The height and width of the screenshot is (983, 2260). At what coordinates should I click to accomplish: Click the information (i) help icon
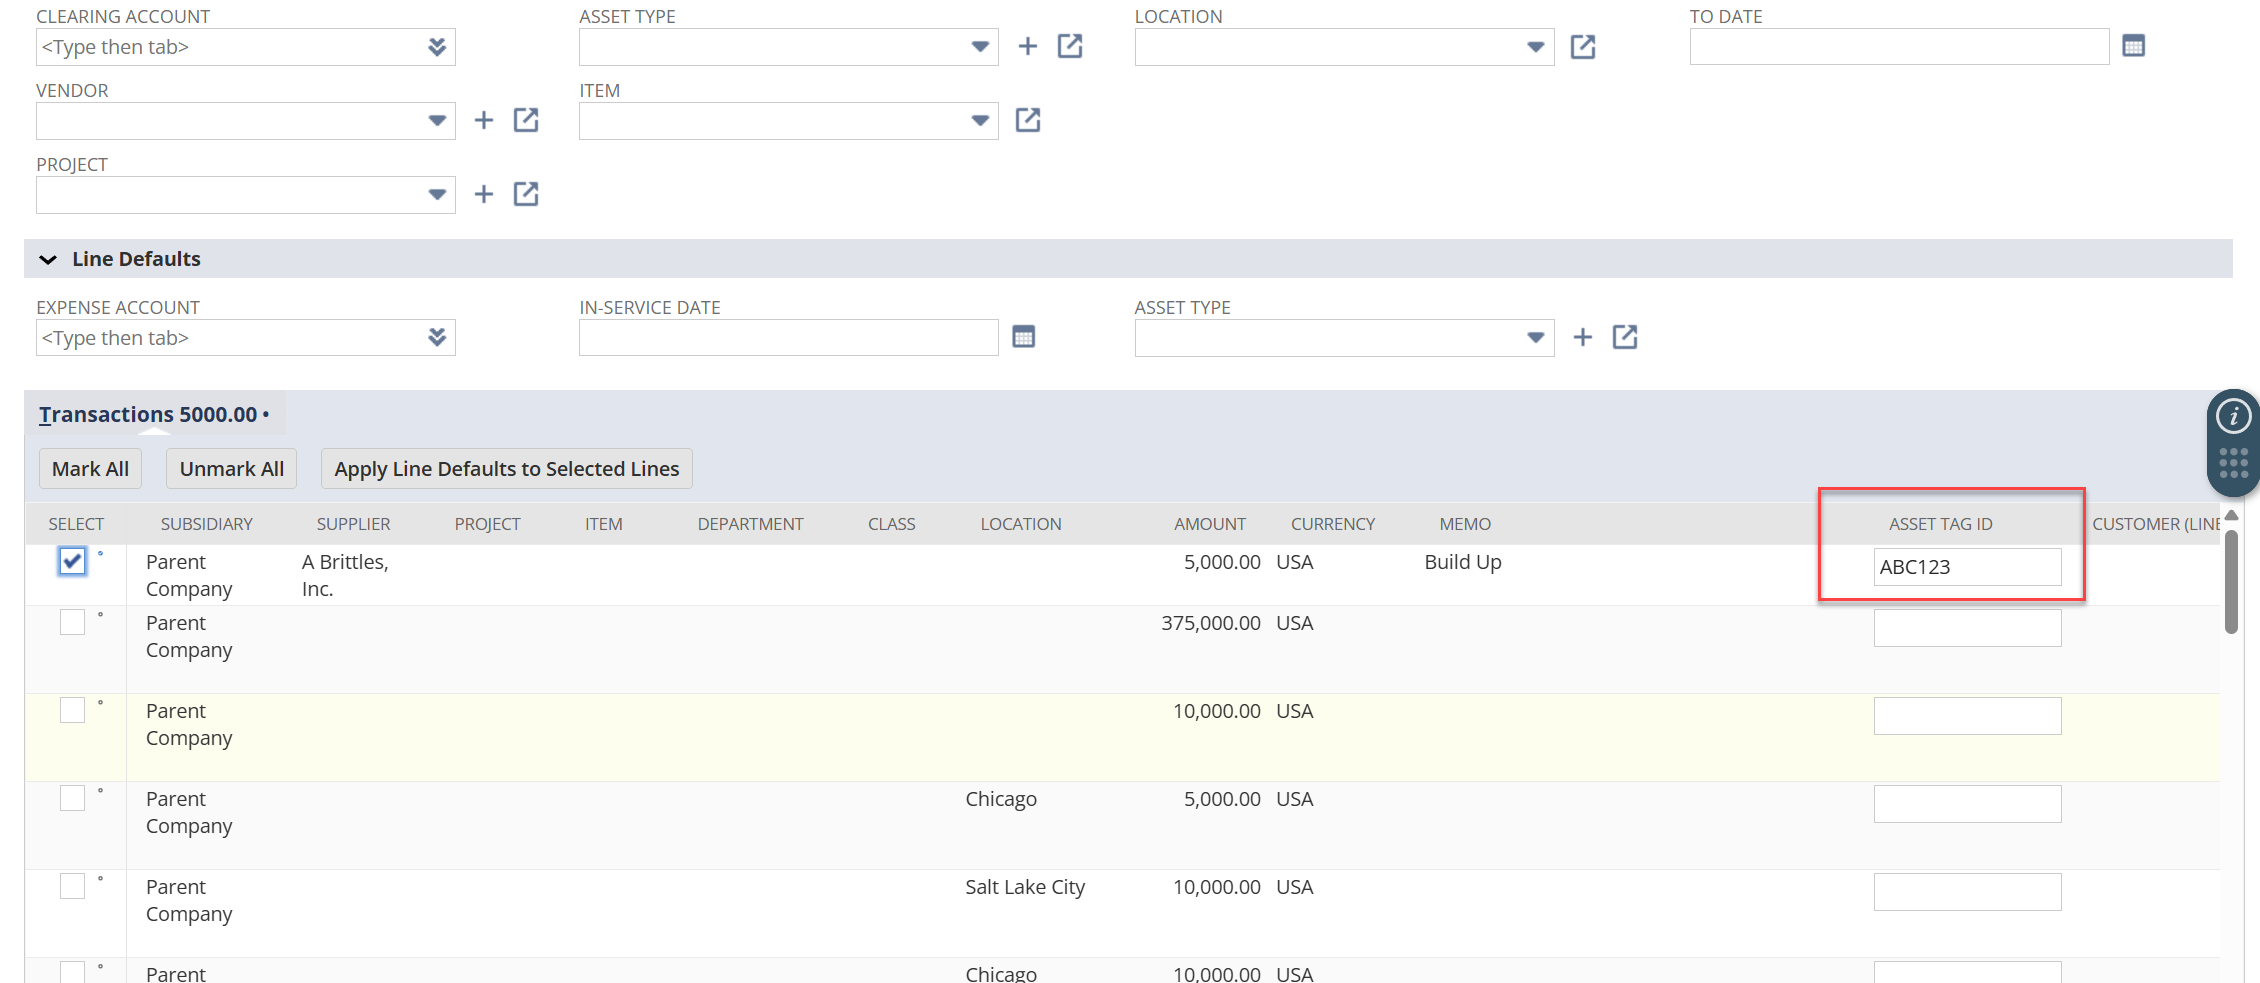click(2234, 416)
